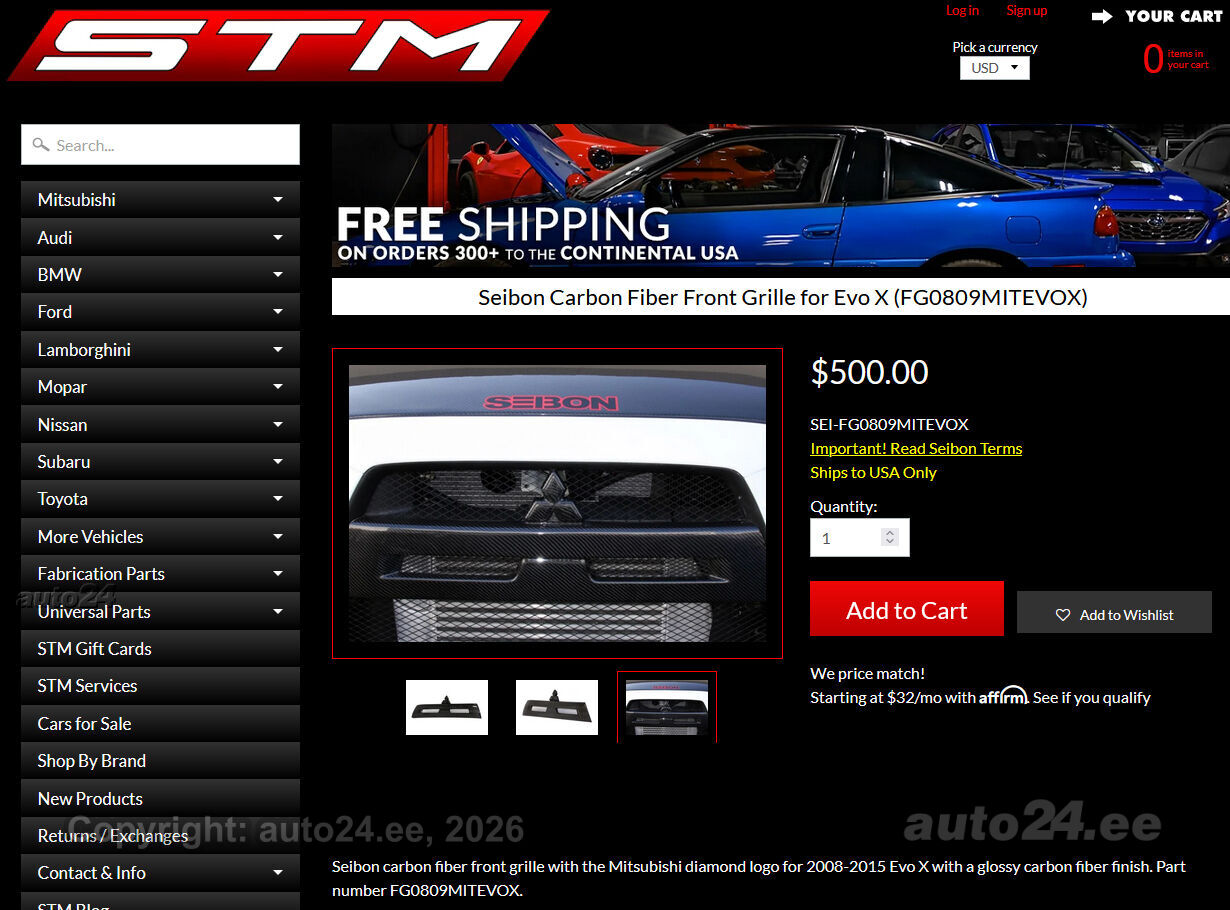Expand the Universal Parts menu arrow
Viewport: 1230px width, 910px height.
[x=278, y=611]
